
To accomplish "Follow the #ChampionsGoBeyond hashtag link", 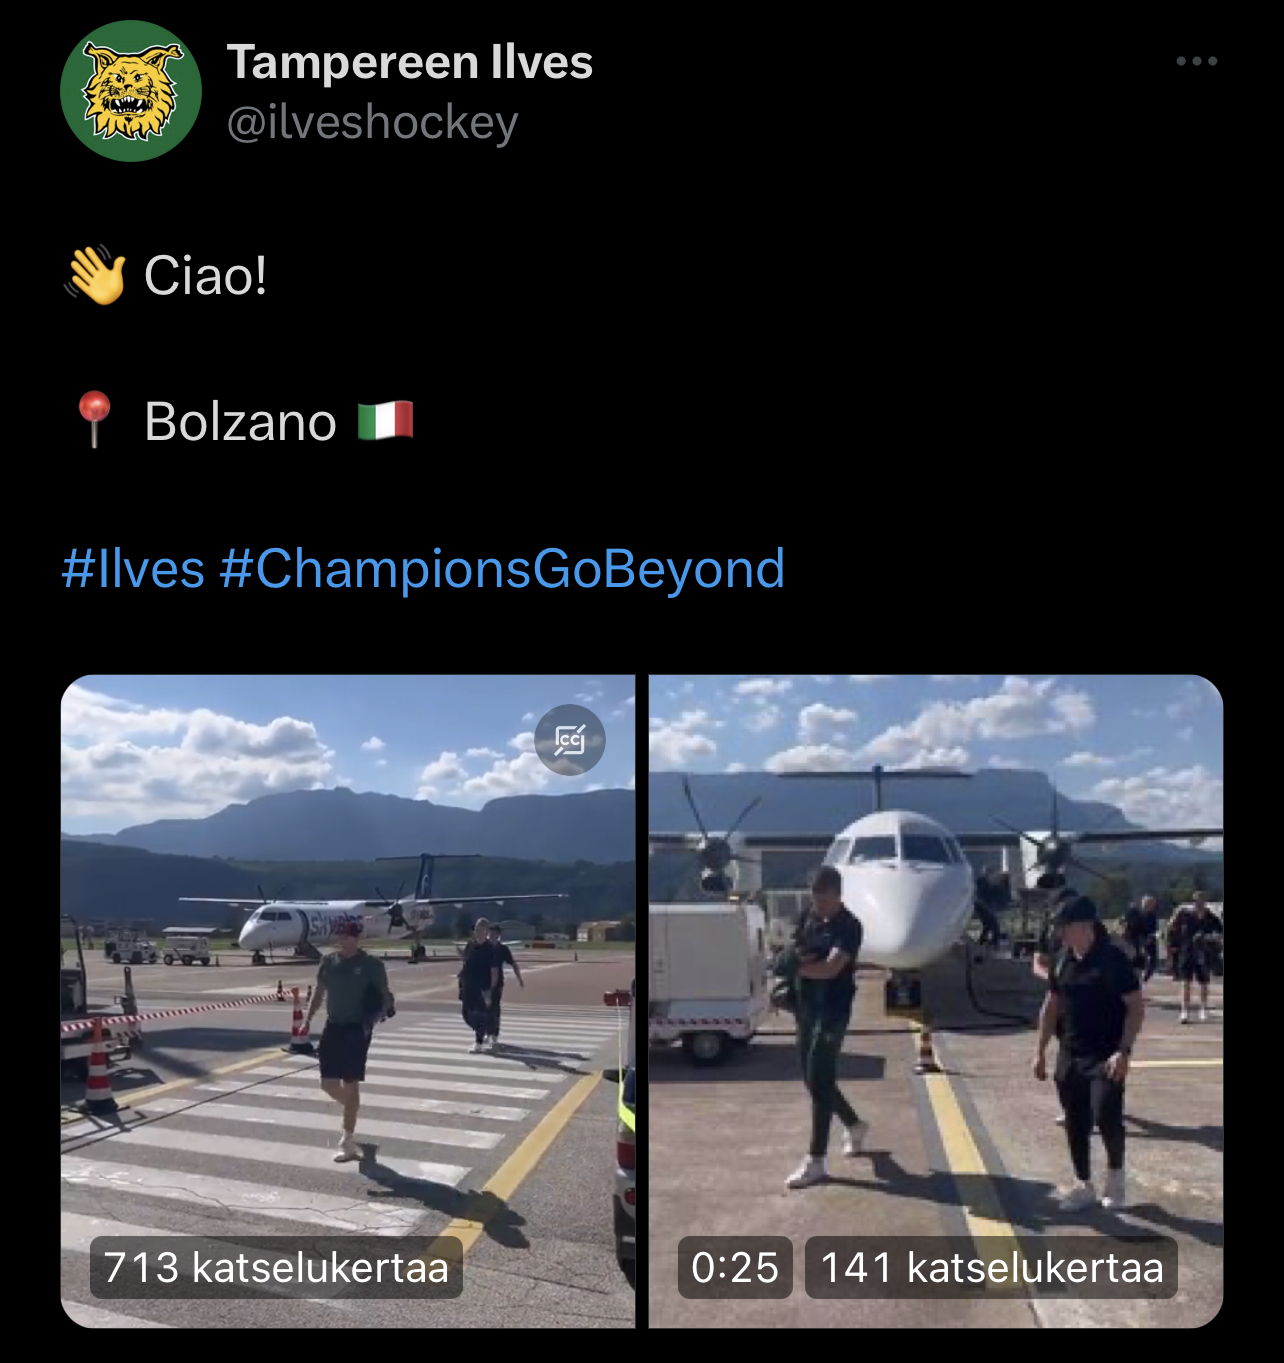I will [x=502, y=569].
